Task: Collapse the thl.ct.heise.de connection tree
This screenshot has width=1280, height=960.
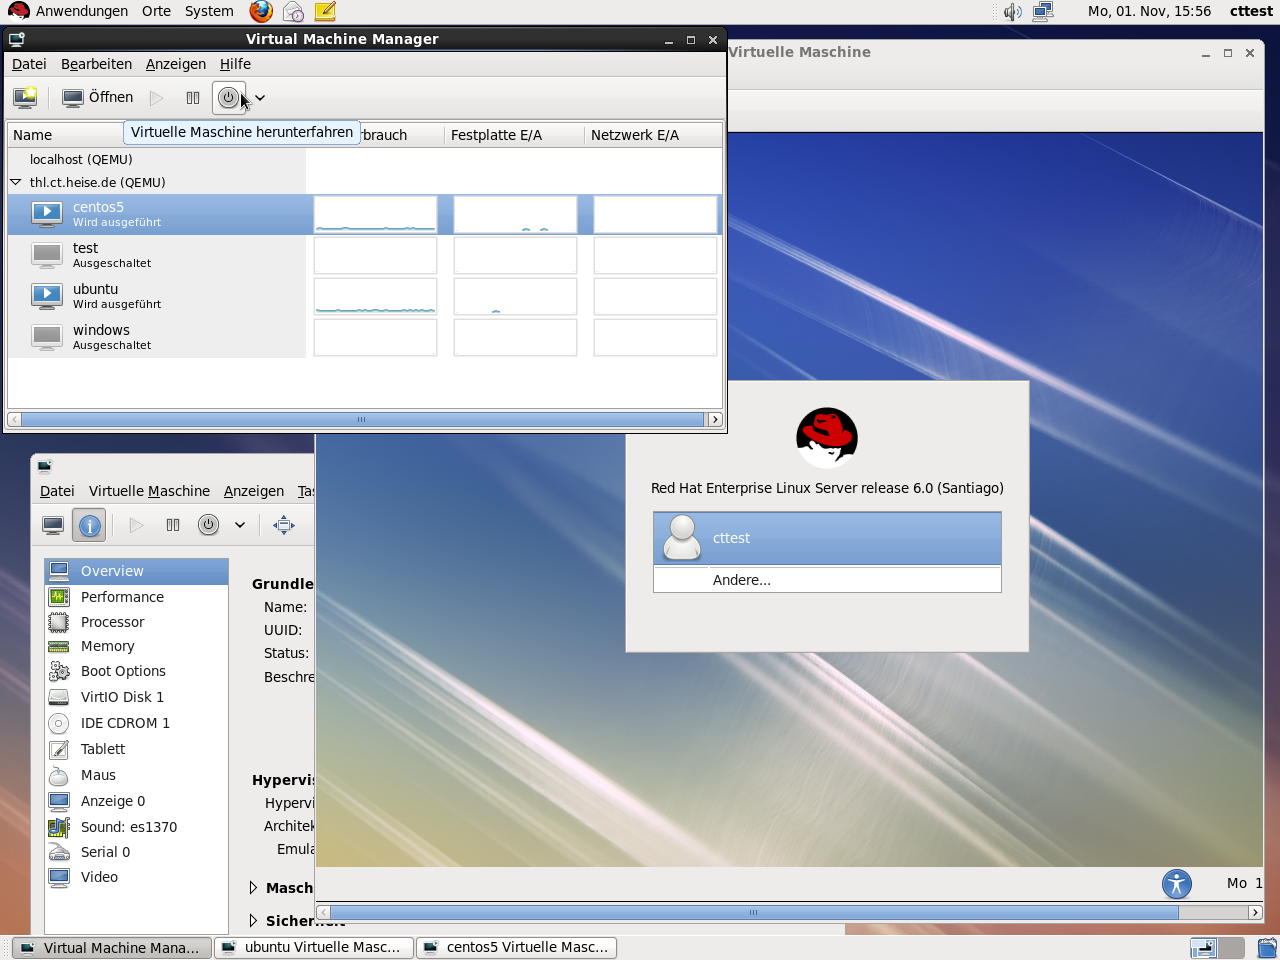Action: coord(16,183)
